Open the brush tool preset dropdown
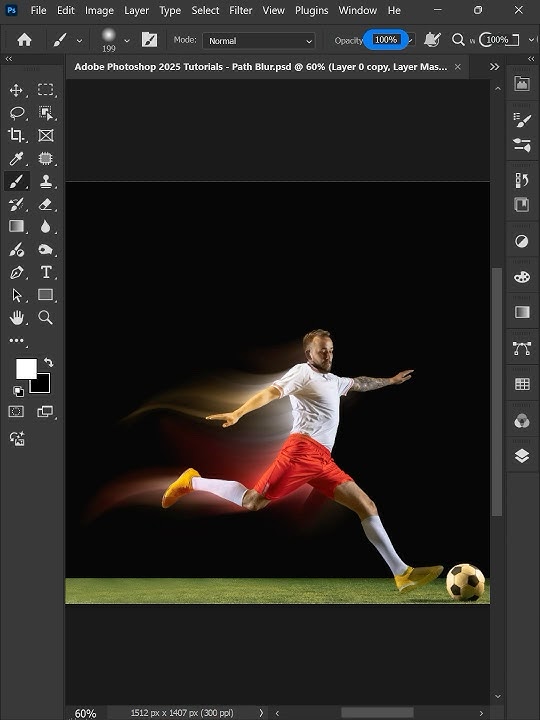Image resolution: width=540 pixels, height=720 pixels. [x=79, y=41]
